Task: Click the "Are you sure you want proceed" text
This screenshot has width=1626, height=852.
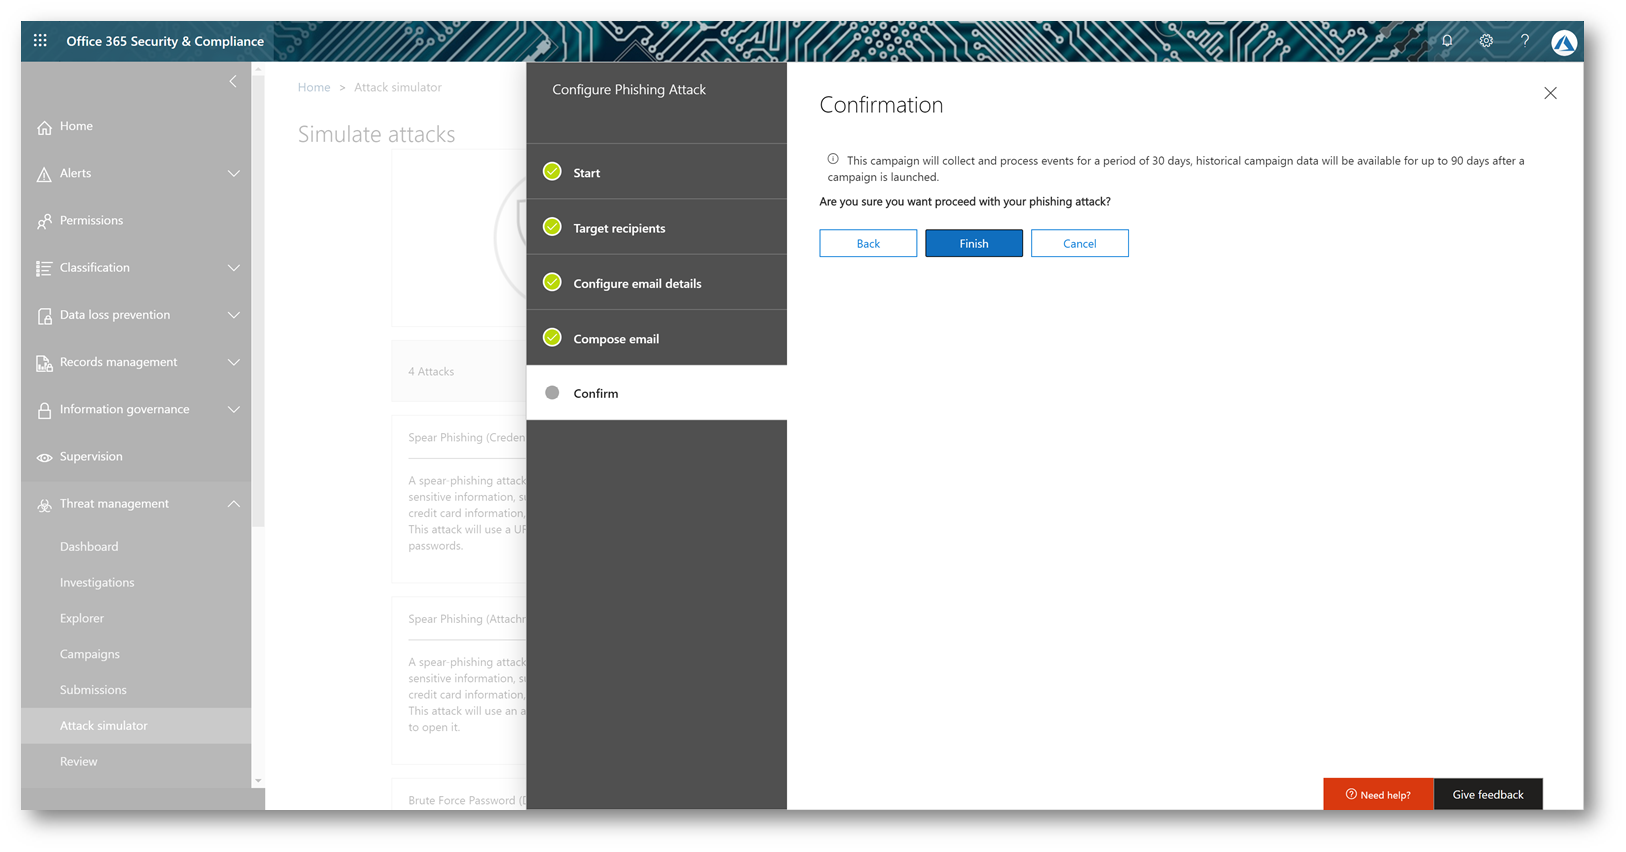Action: point(965,201)
